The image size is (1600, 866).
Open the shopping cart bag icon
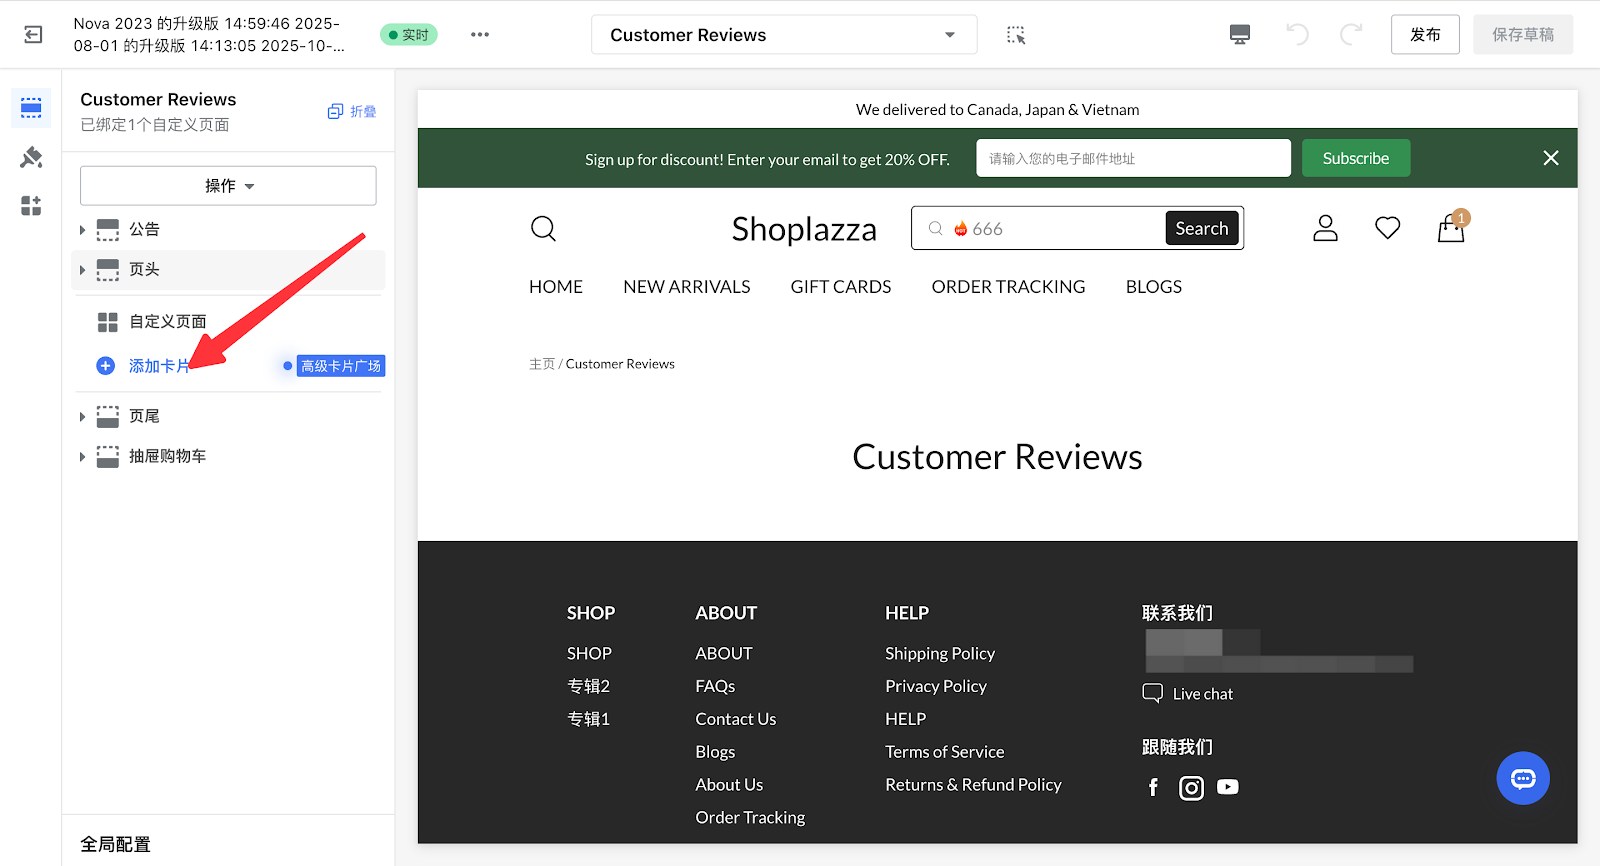point(1450,230)
